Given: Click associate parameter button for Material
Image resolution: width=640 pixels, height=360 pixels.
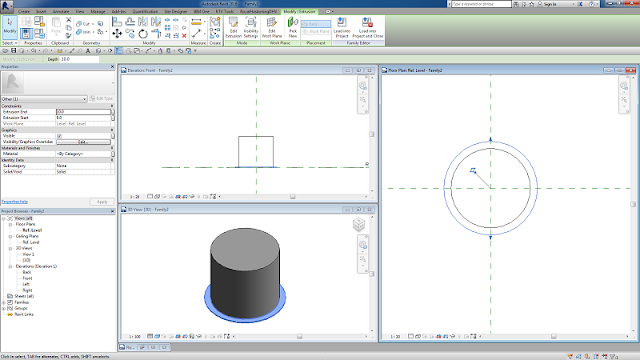Looking at the screenshot, I should point(113,154).
